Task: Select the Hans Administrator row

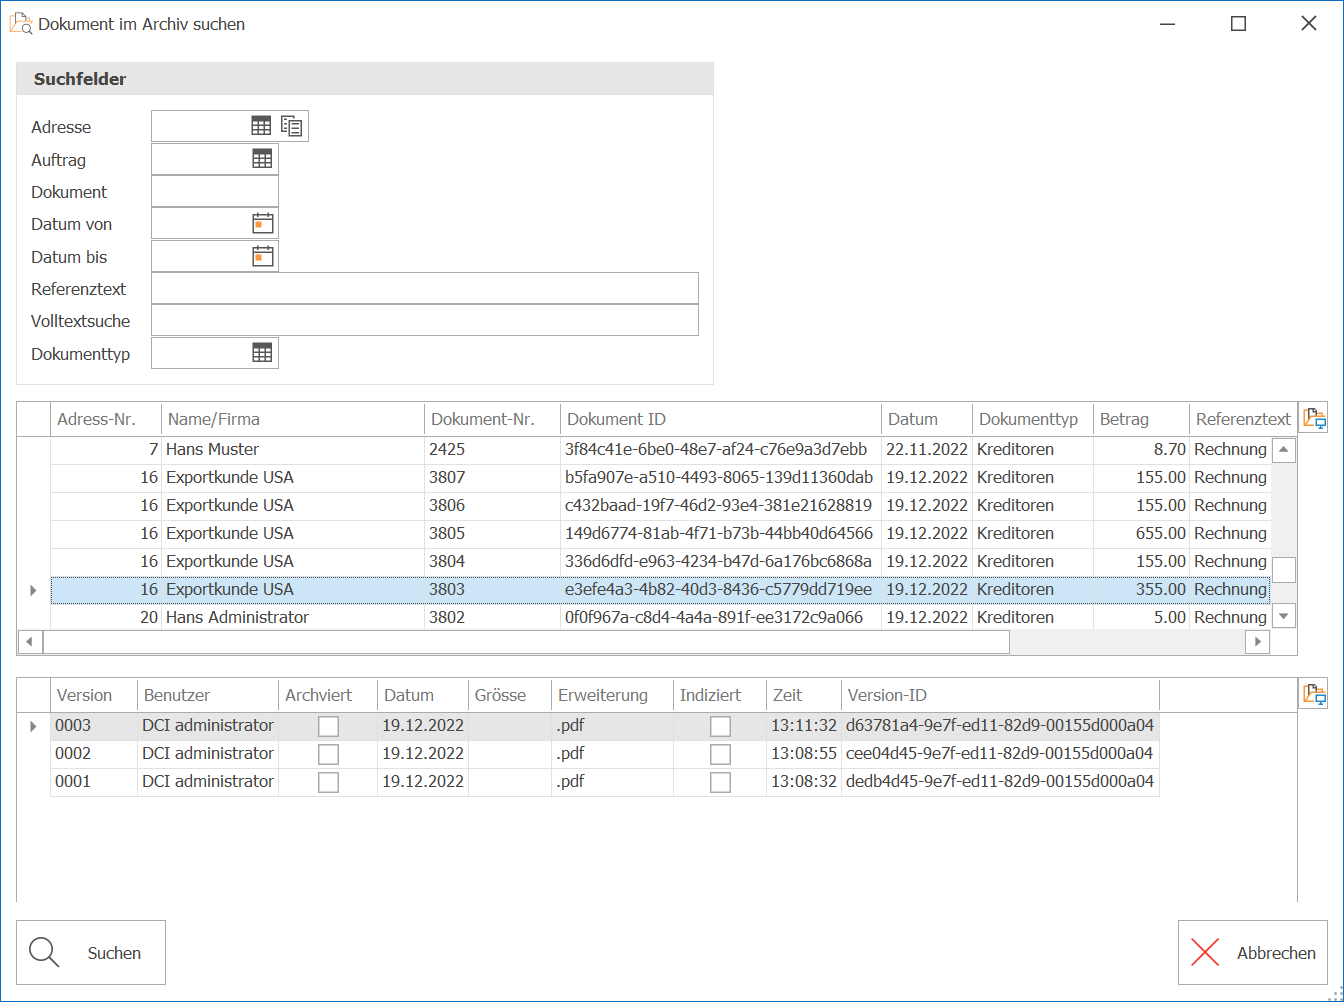Action: [x=660, y=618]
